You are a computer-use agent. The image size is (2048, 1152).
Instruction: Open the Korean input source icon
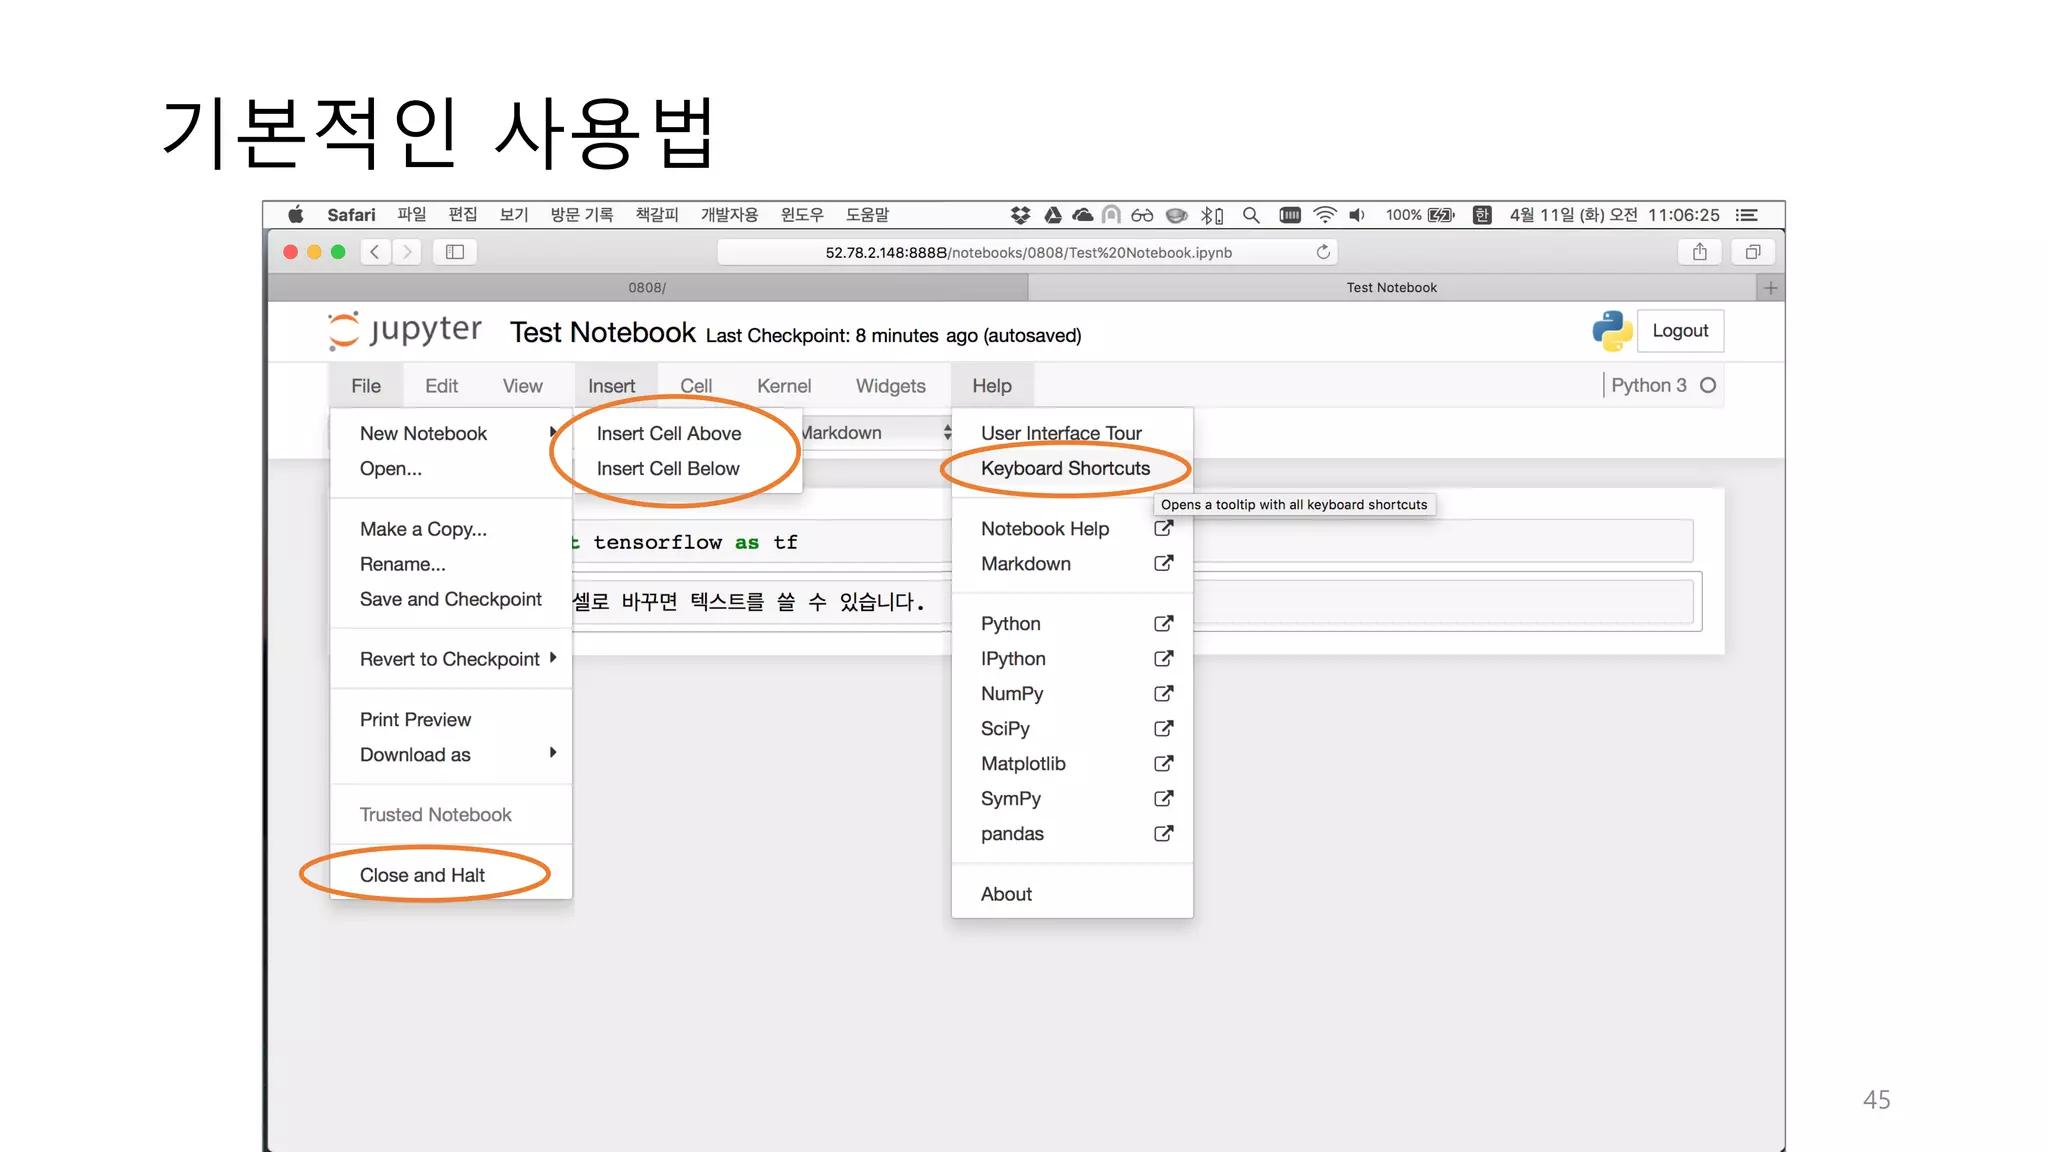tap(1483, 215)
